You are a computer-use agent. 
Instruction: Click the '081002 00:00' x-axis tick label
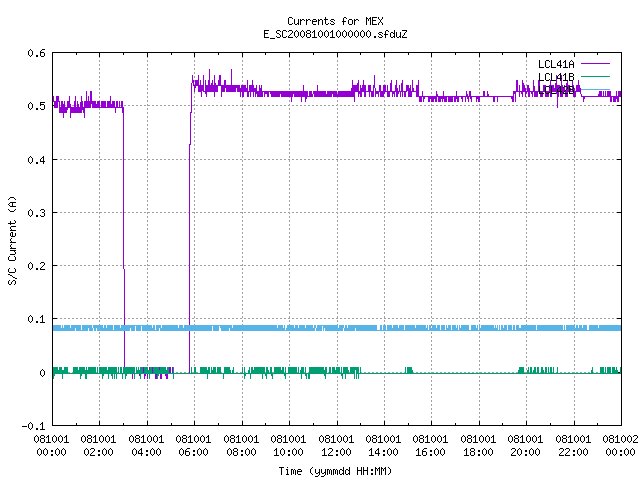[620, 446]
